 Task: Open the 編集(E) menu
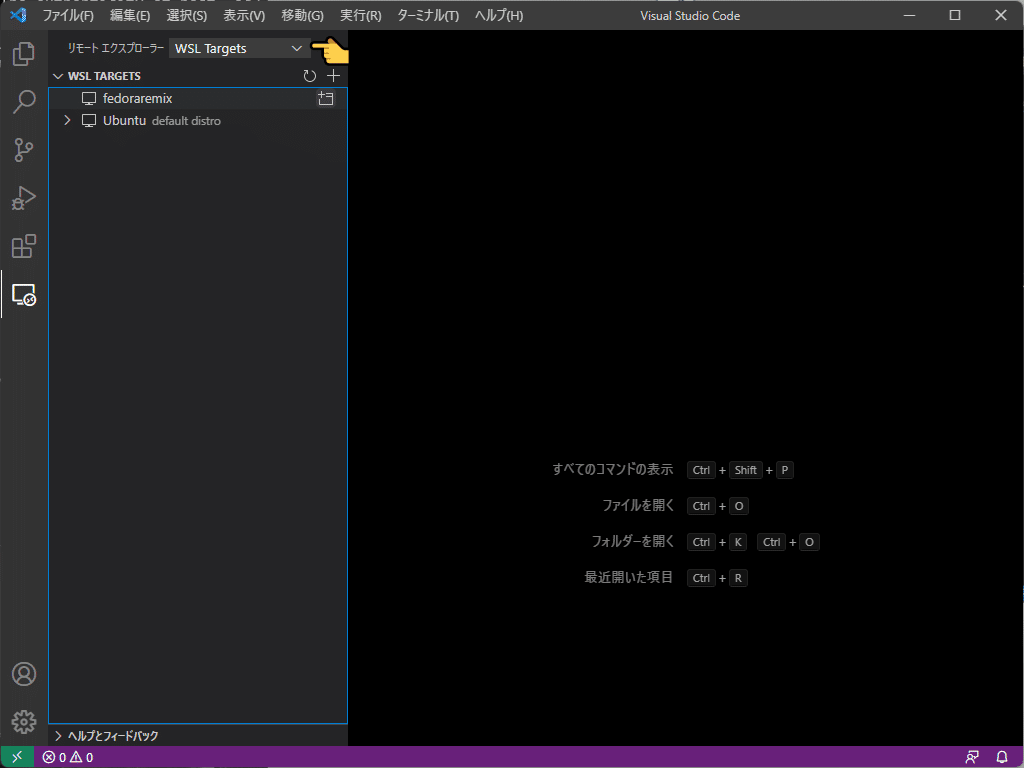coord(129,15)
